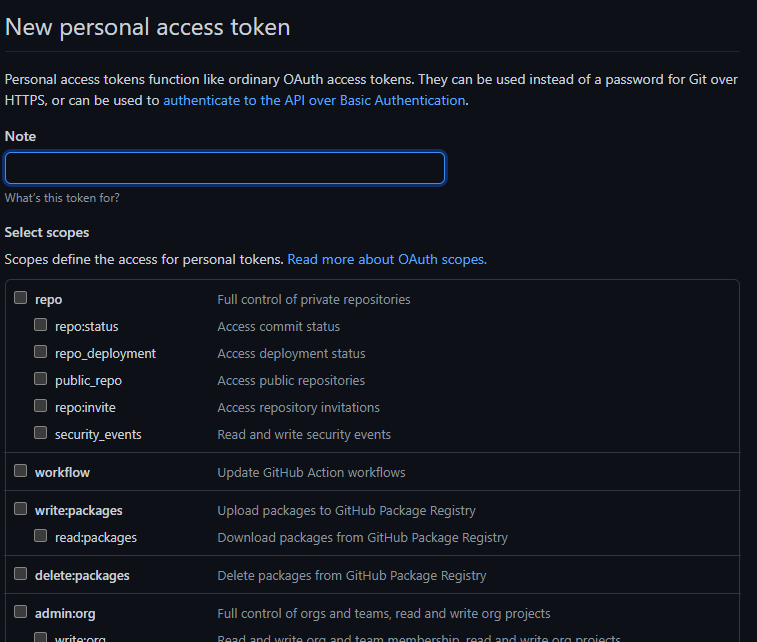Click the 'write:packages' label text
This screenshot has width=757, height=642.
point(79,511)
